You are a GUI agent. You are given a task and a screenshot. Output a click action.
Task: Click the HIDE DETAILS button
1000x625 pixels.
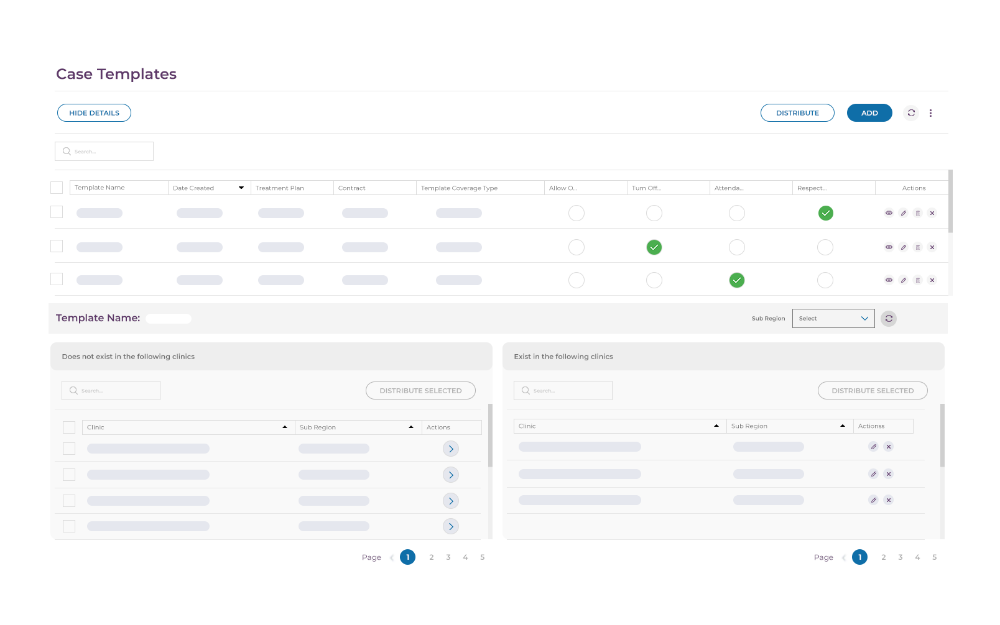click(x=94, y=113)
